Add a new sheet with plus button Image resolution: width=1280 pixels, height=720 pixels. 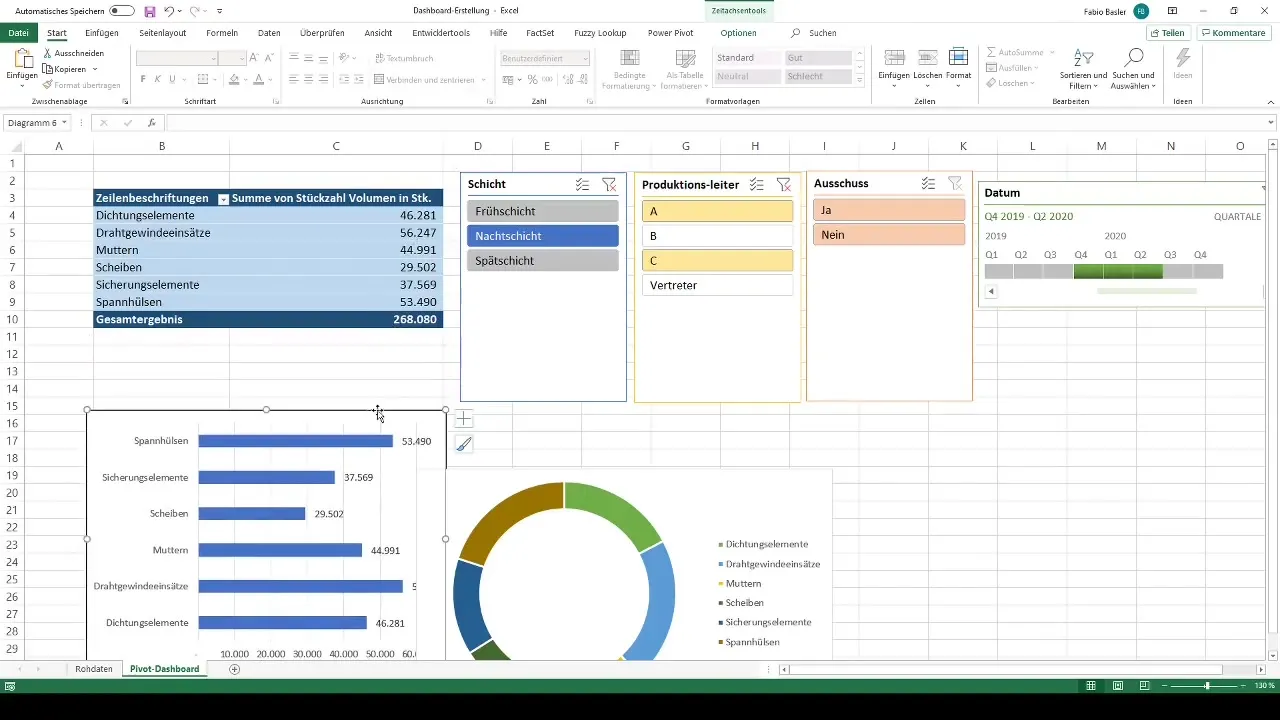click(234, 669)
